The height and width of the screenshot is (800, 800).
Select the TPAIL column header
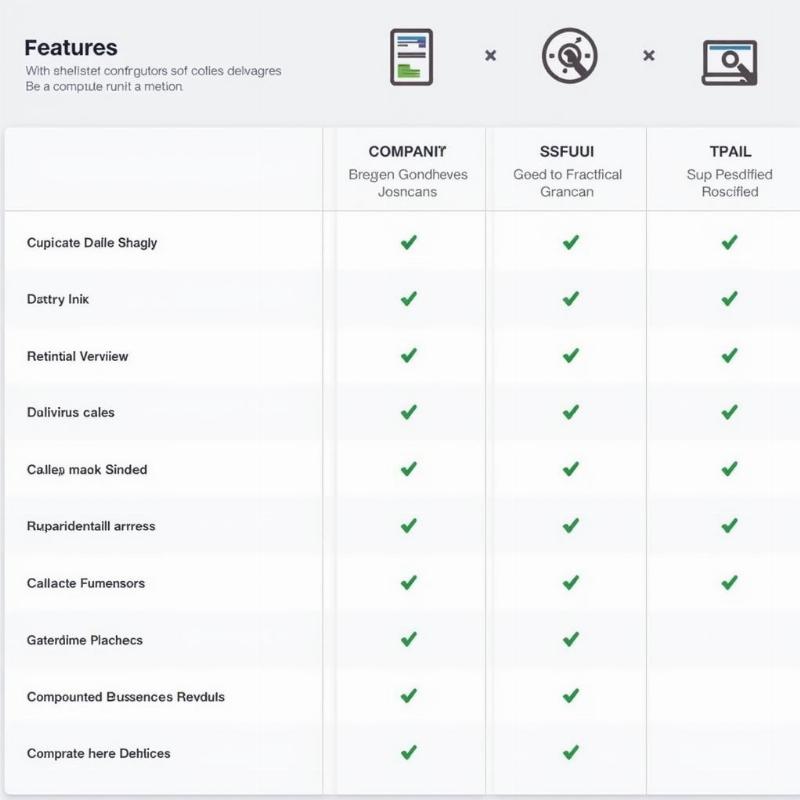(x=729, y=152)
